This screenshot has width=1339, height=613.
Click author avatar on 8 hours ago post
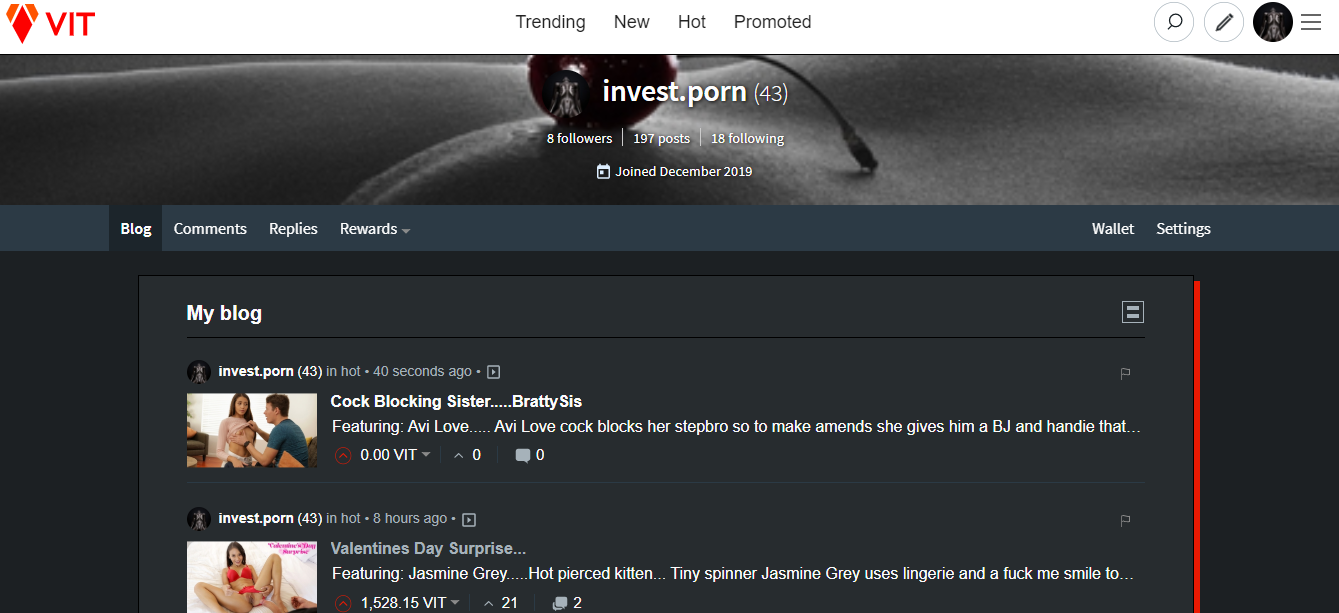click(199, 519)
